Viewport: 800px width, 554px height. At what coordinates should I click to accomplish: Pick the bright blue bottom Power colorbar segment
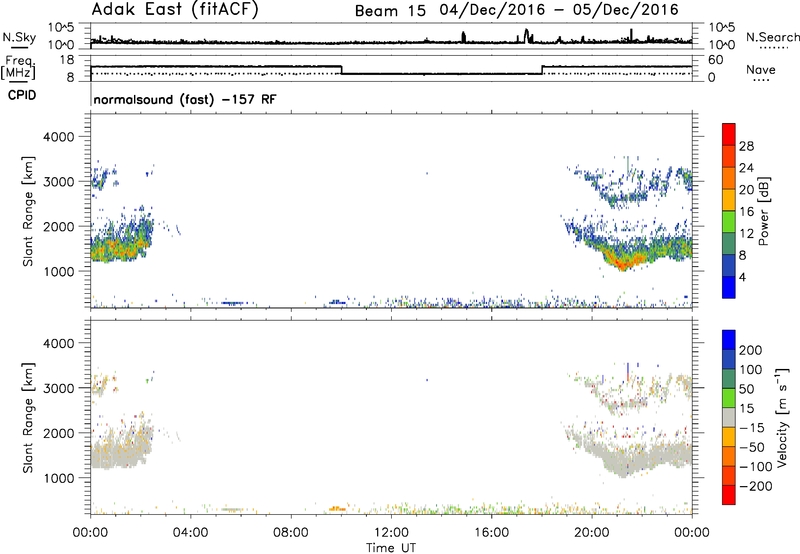point(729,287)
